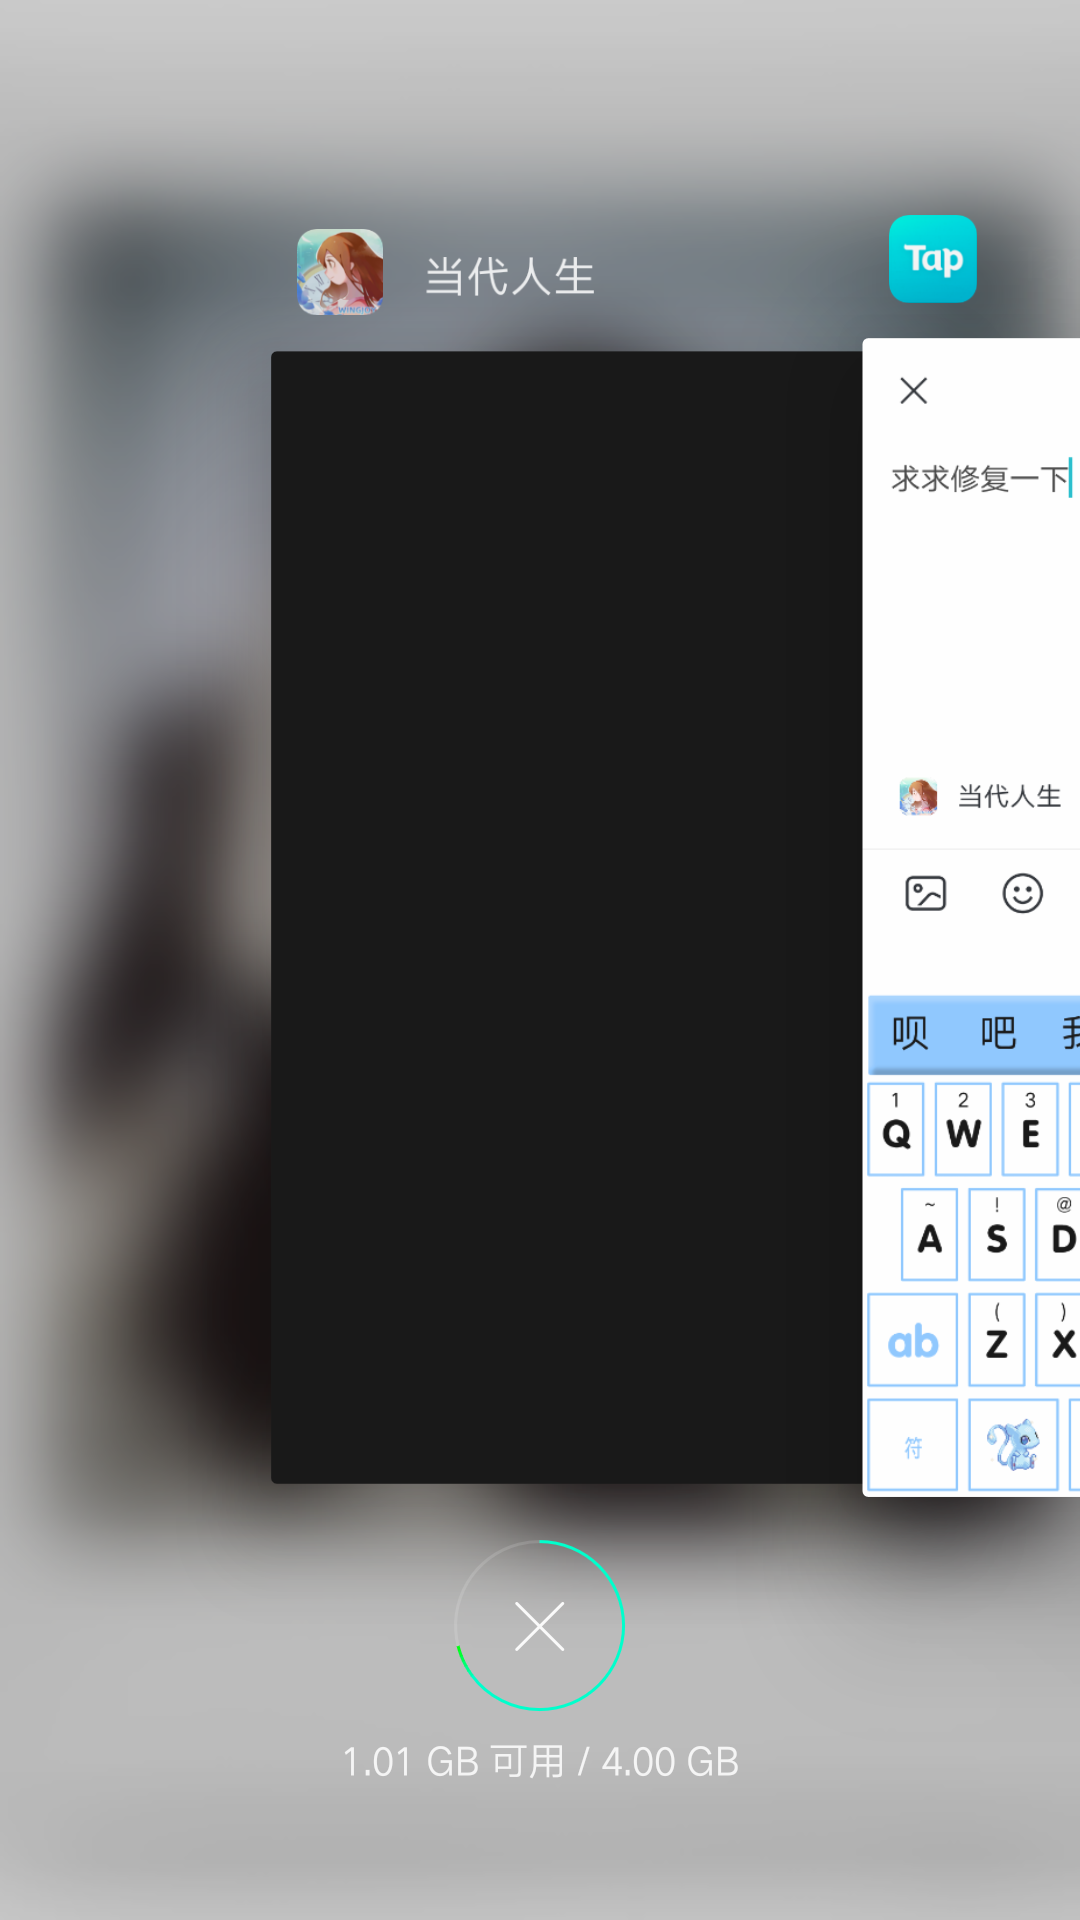This screenshot has width=1080, height=1920.
Task: Tap the E key on the keyboard
Action: pos(1030,1129)
